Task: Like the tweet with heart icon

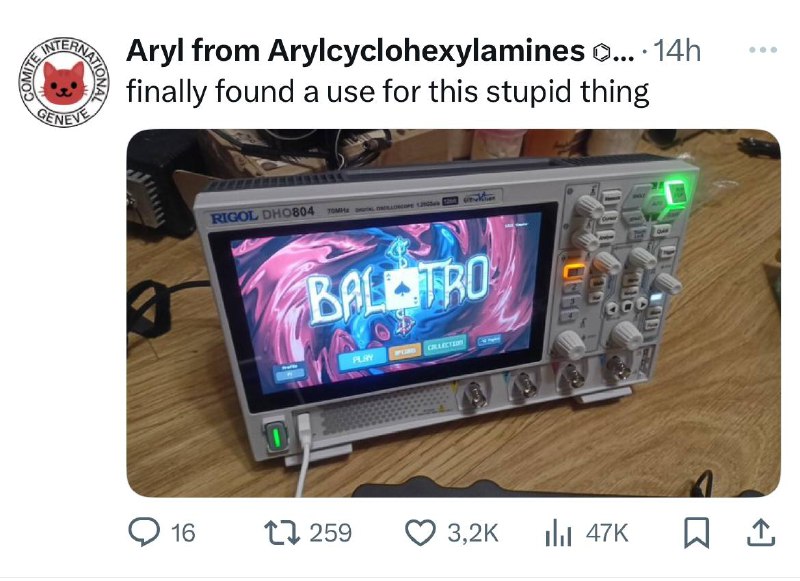Action: click(x=420, y=532)
